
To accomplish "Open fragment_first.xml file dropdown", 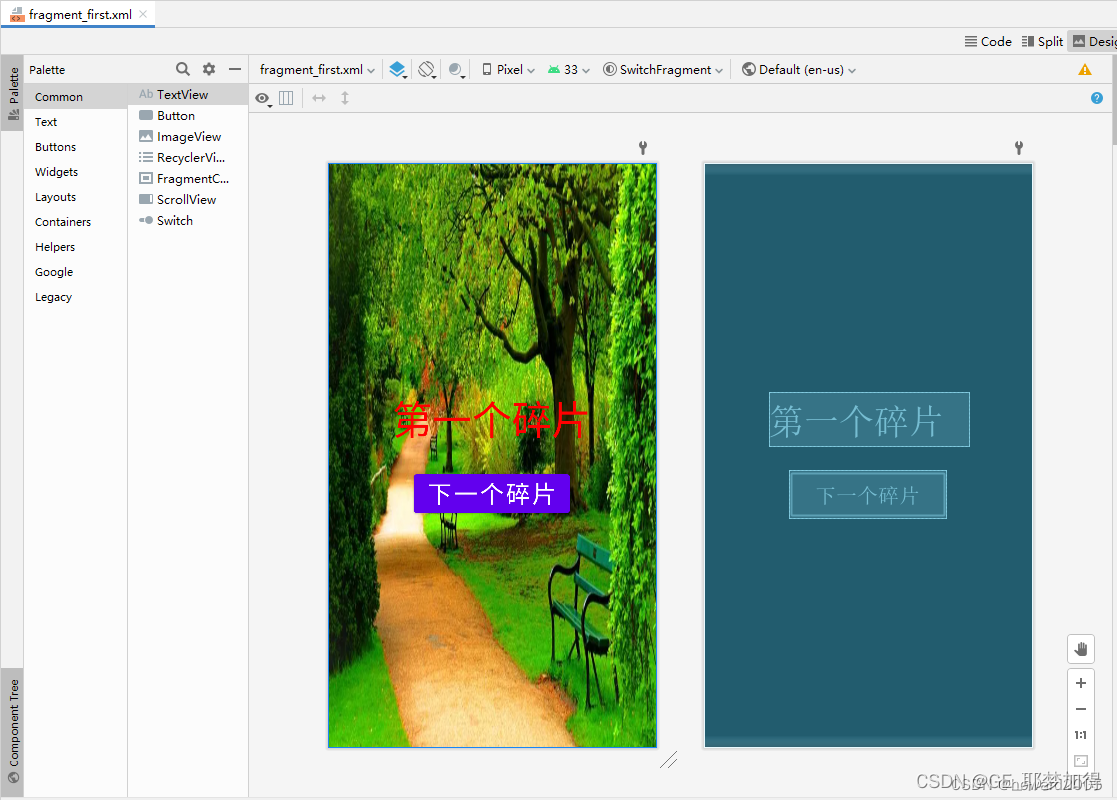I will pos(317,70).
